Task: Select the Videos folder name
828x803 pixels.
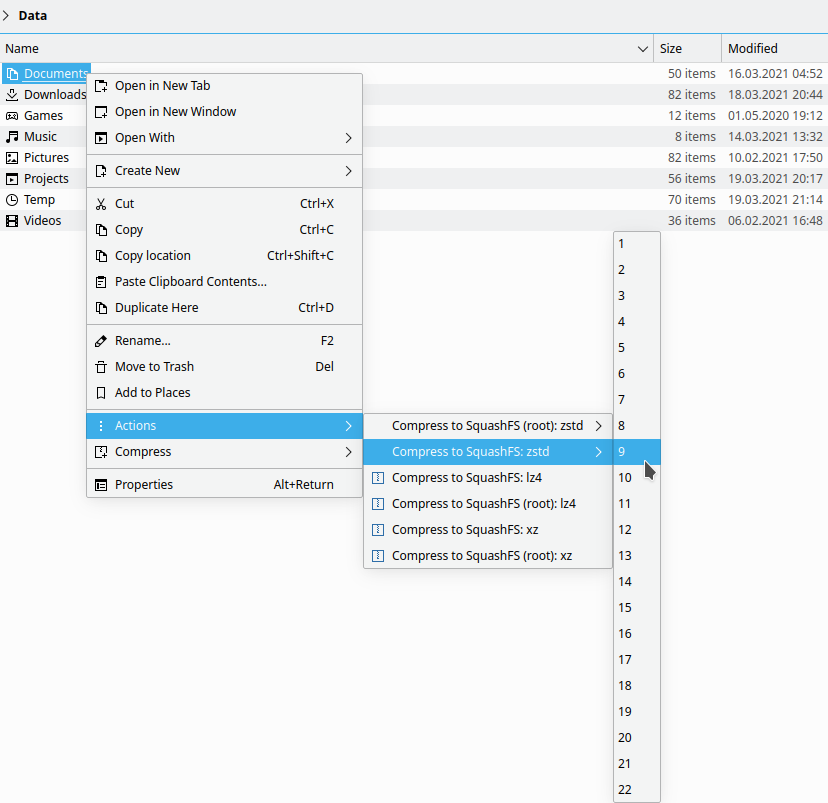Action: [x=43, y=221]
